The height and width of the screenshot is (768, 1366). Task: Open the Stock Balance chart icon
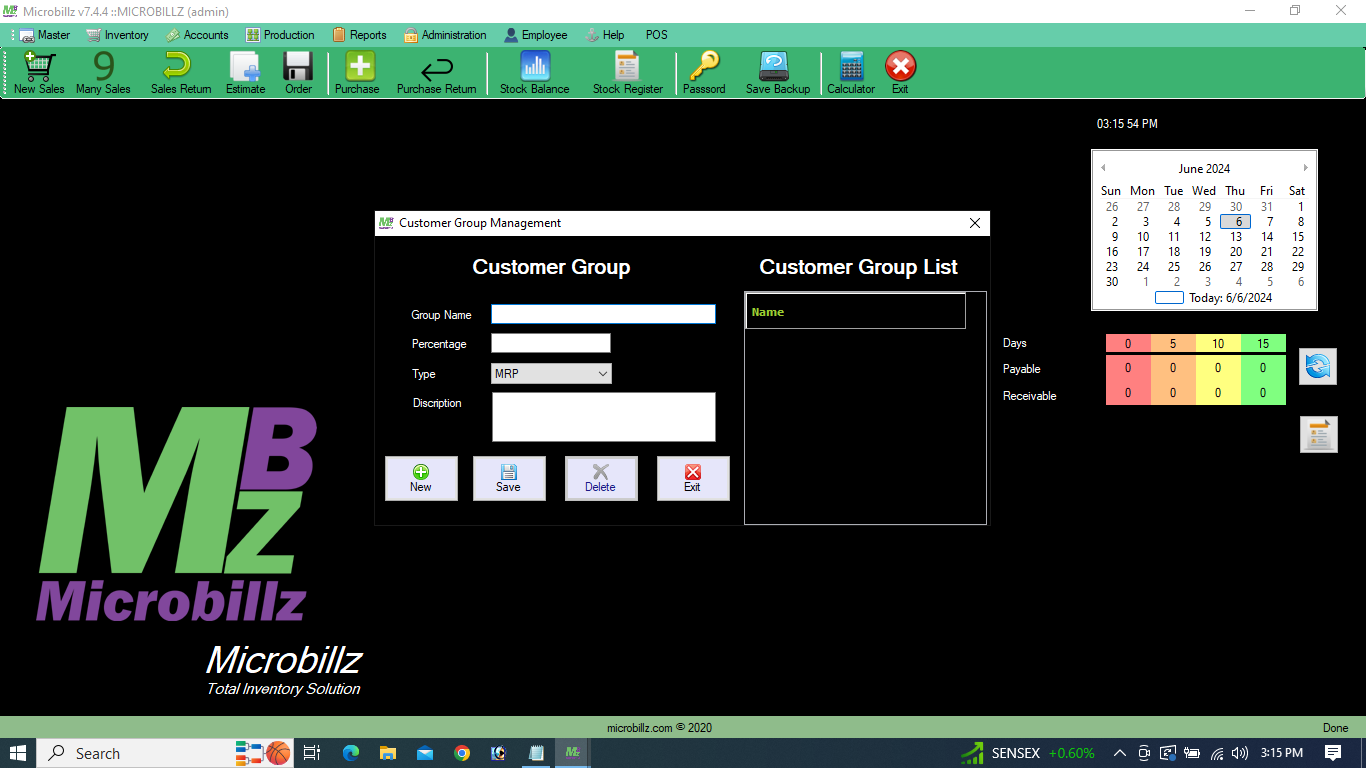(x=534, y=72)
